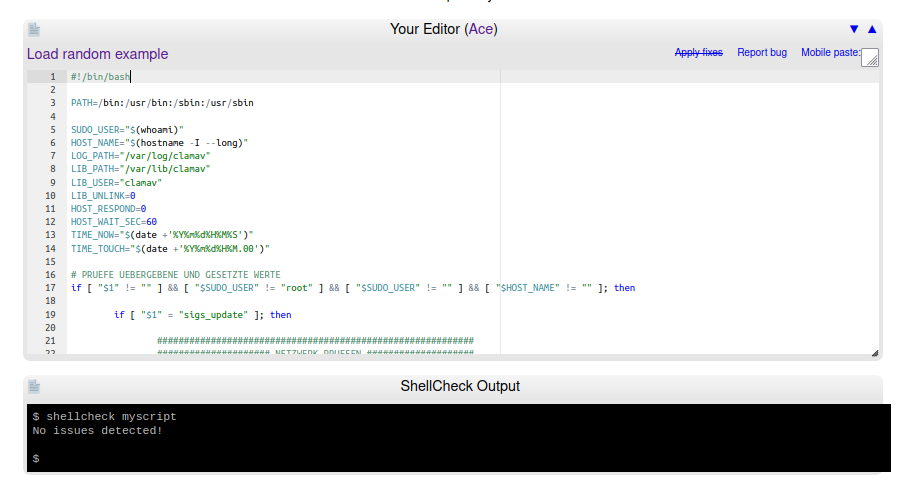Screen dimensions: 917x504
Task: Click the Apply fixes link
Action: point(698,53)
